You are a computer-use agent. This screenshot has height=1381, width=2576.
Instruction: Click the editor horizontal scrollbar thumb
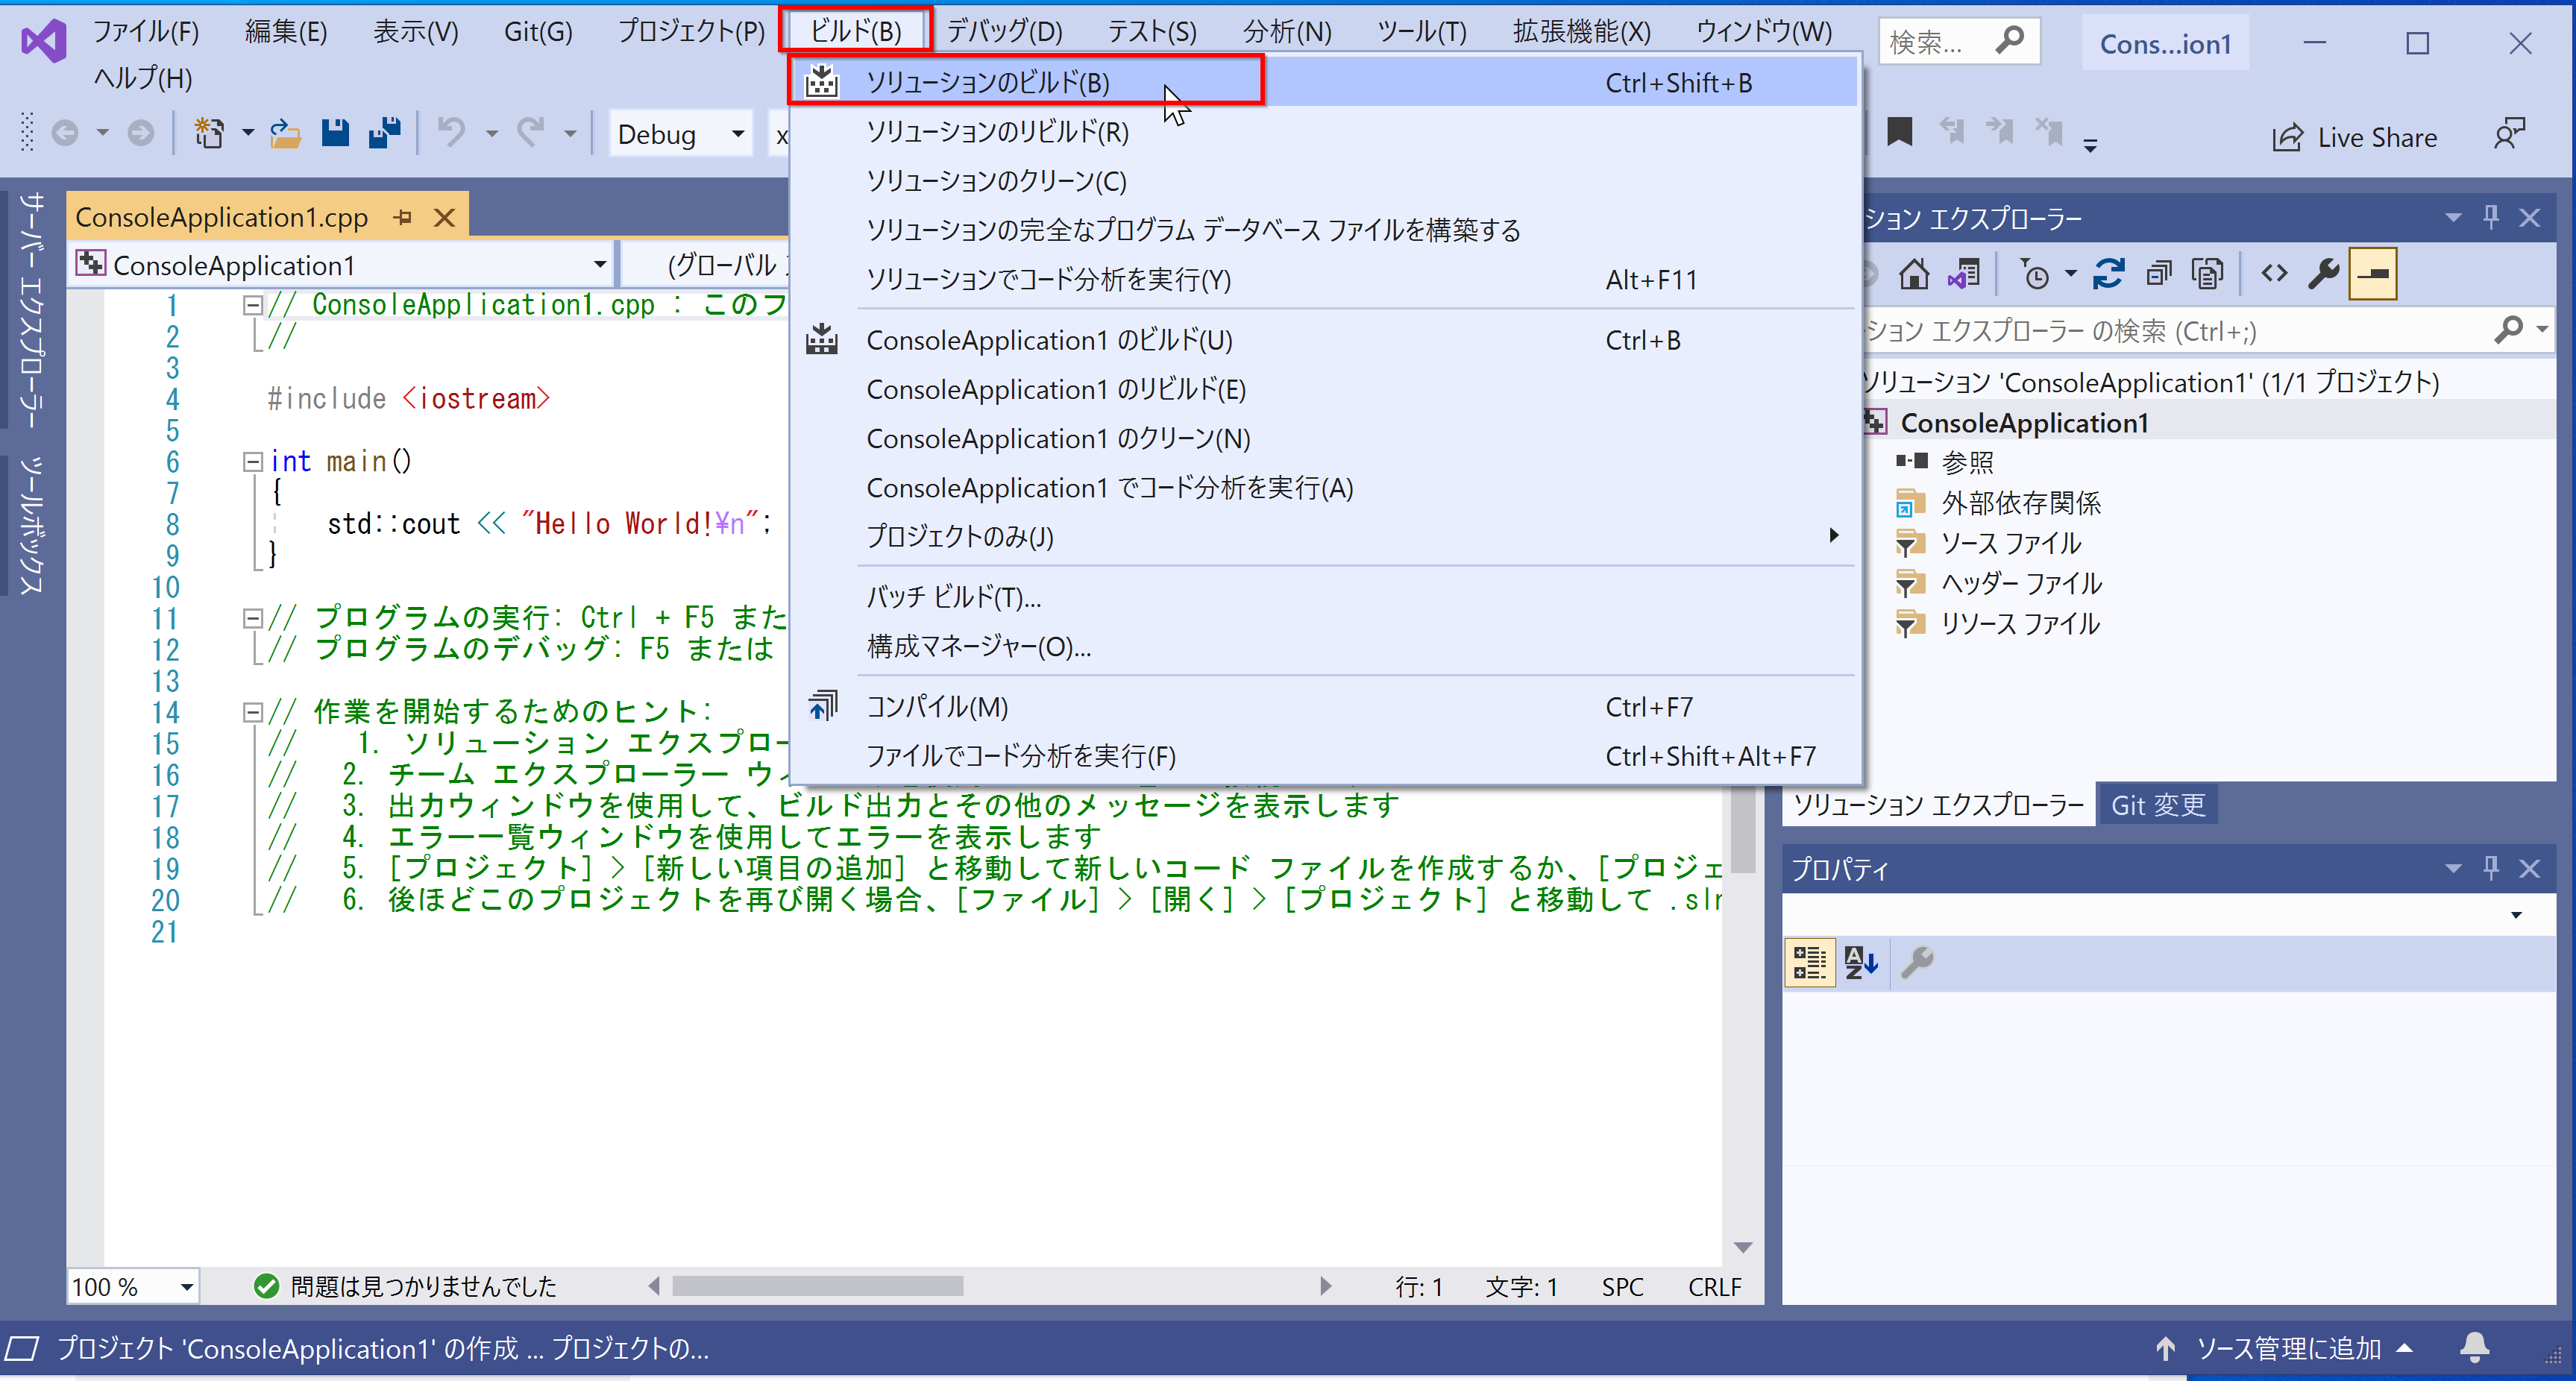[817, 1286]
